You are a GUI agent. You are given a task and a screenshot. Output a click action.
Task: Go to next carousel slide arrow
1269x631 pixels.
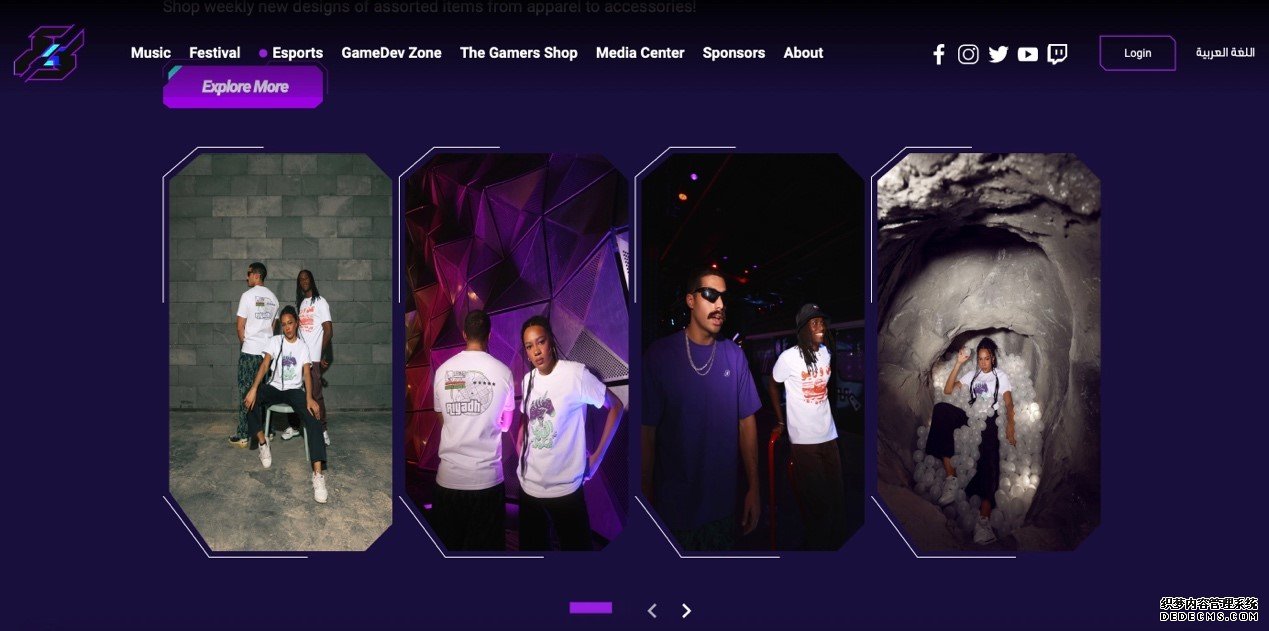686,610
